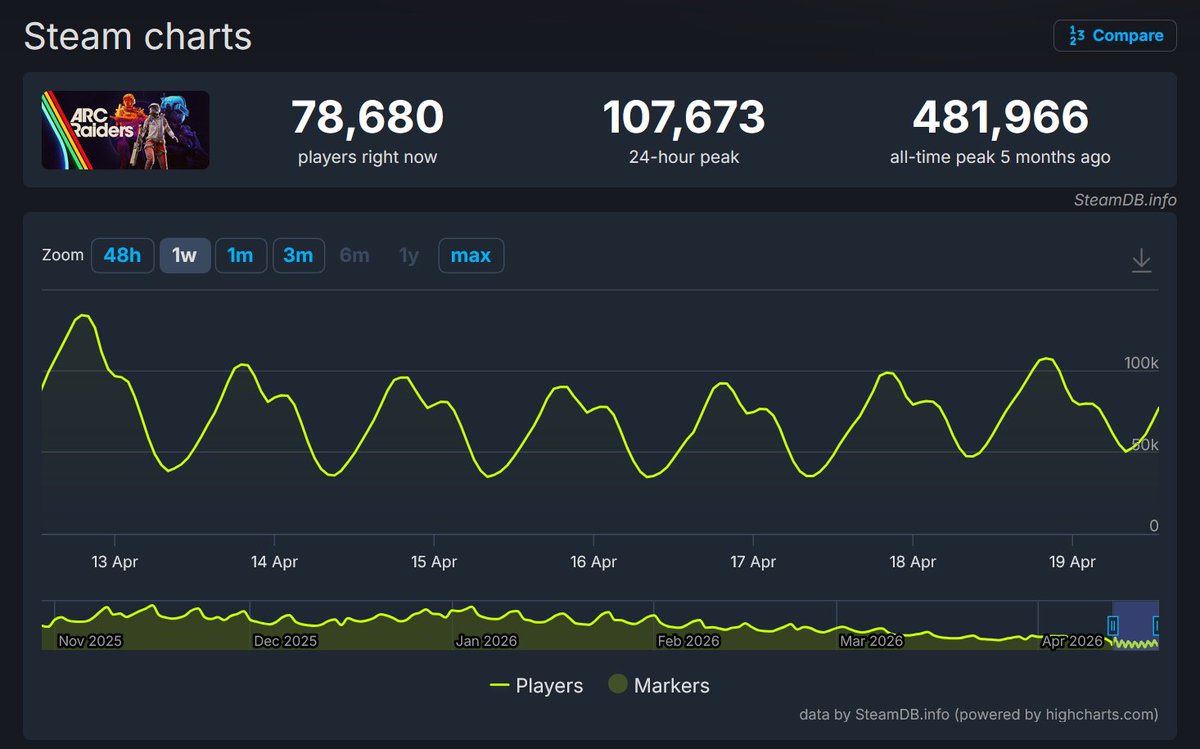Click the 13 Apr axis label
Image resolution: width=1200 pixels, height=749 pixels.
pos(115,562)
